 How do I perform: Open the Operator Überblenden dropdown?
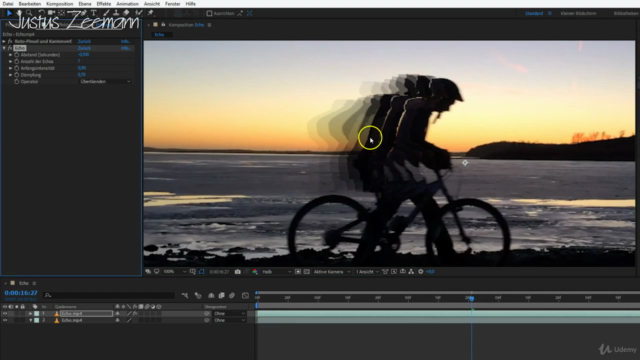coord(105,82)
